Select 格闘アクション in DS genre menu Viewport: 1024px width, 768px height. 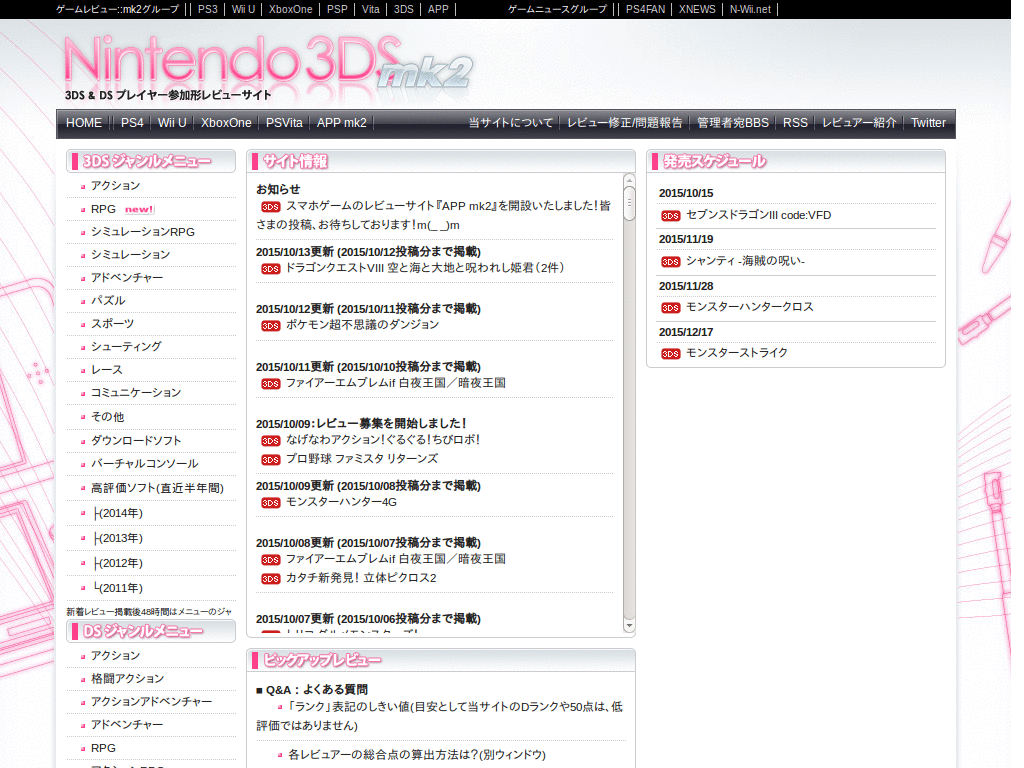(x=127, y=679)
